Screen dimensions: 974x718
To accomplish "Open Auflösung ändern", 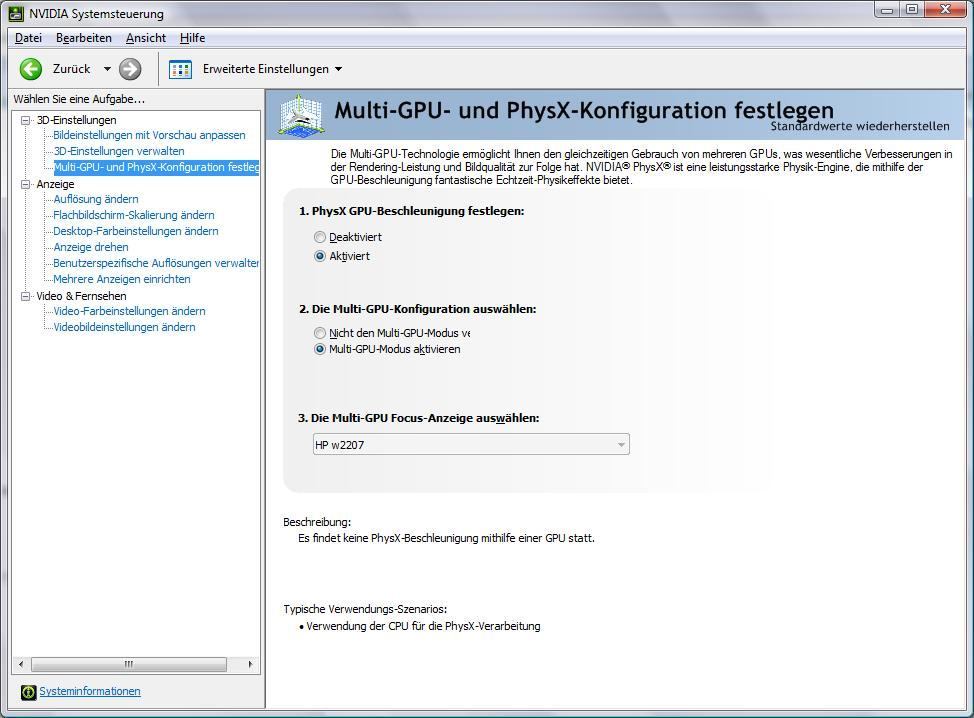I will pyautogui.click(x=96, y=199).
